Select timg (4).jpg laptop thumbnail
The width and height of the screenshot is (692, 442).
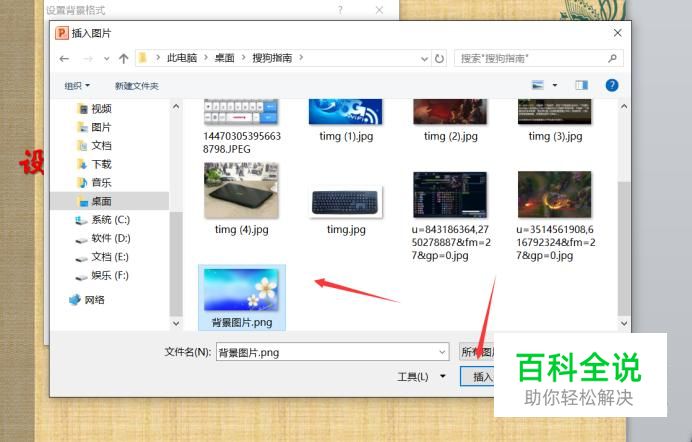(x=241, y=191)
